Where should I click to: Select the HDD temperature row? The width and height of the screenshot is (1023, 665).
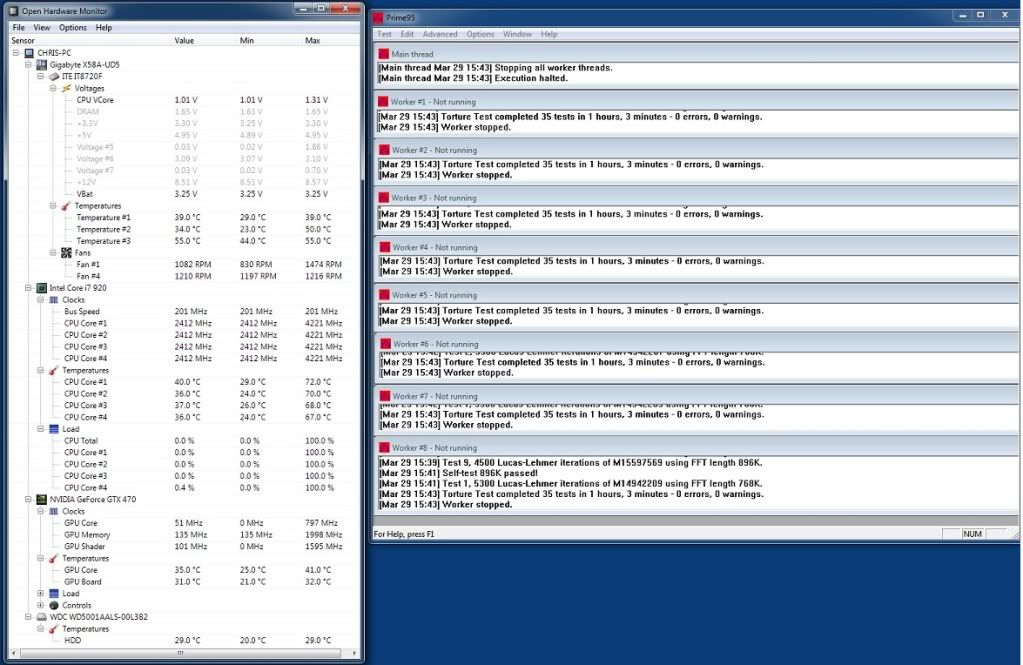click(x=185, y=640)
